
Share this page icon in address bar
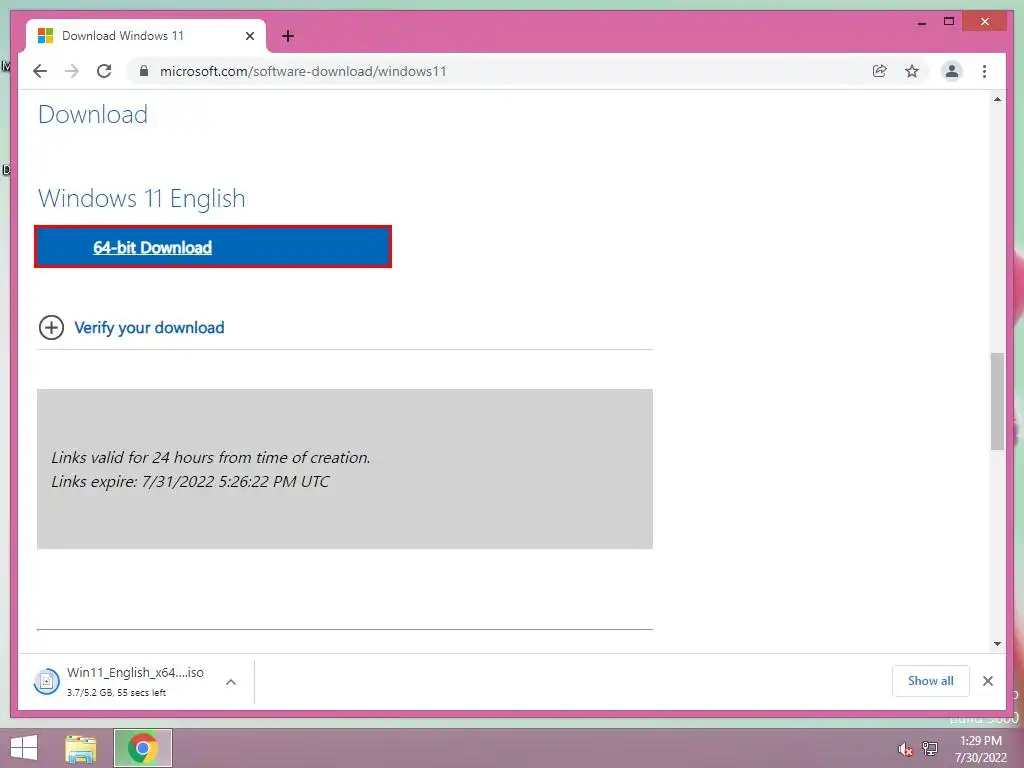click(x=880, y=71)
